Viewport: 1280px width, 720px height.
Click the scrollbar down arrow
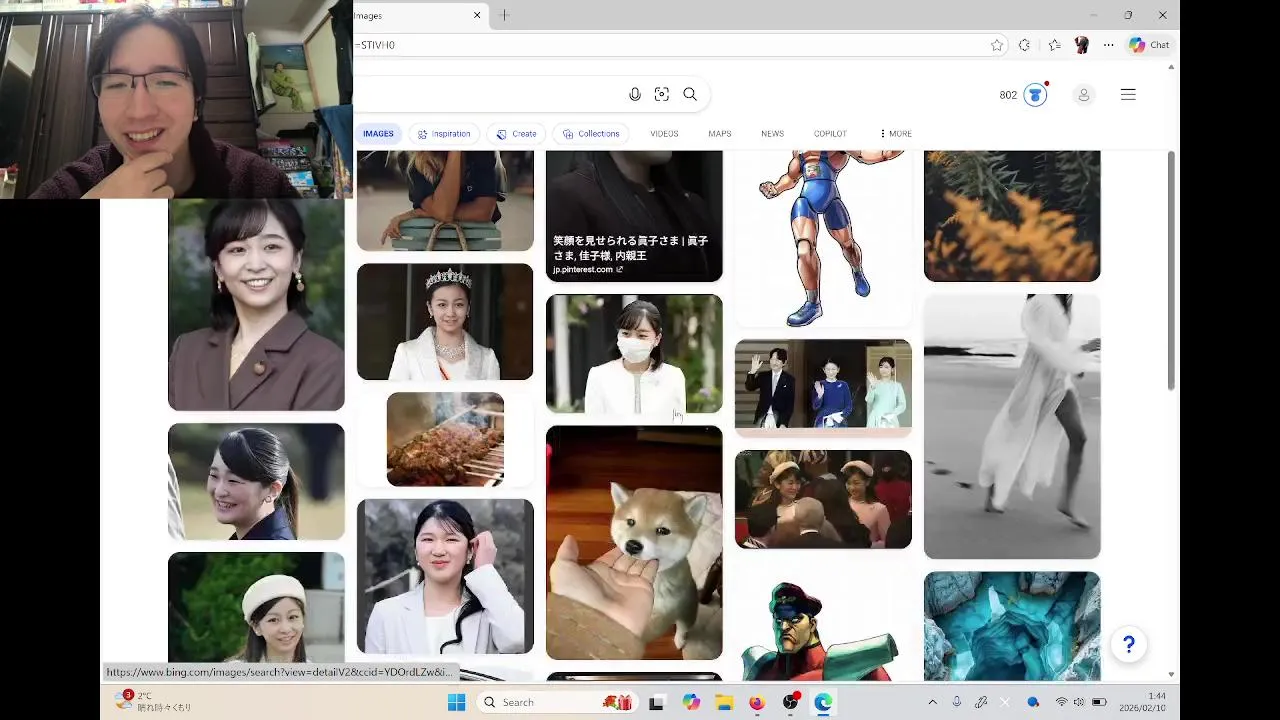point(1172,675)
